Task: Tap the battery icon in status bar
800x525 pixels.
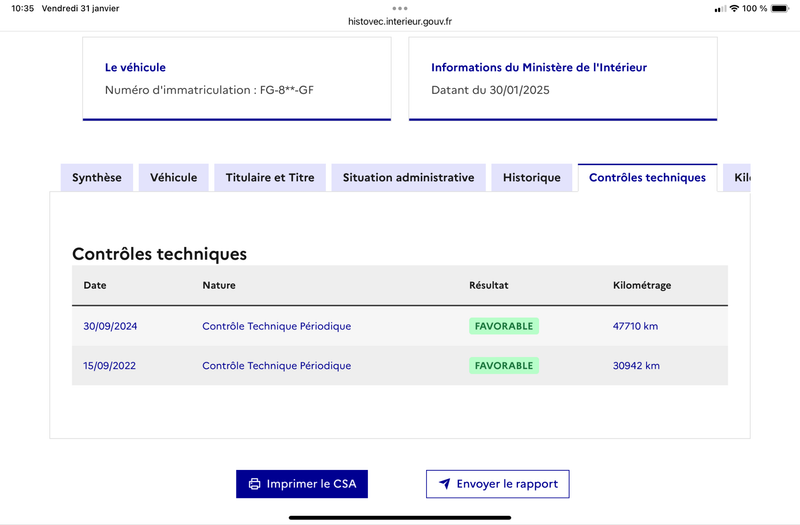Action: (x=780, y=8)
